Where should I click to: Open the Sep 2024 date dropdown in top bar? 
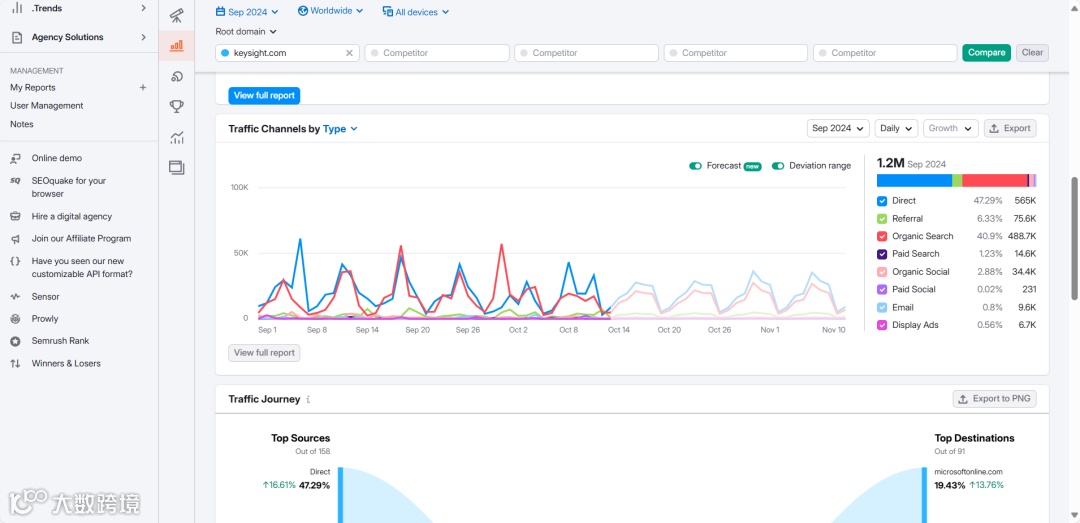(x=247, y=12)
